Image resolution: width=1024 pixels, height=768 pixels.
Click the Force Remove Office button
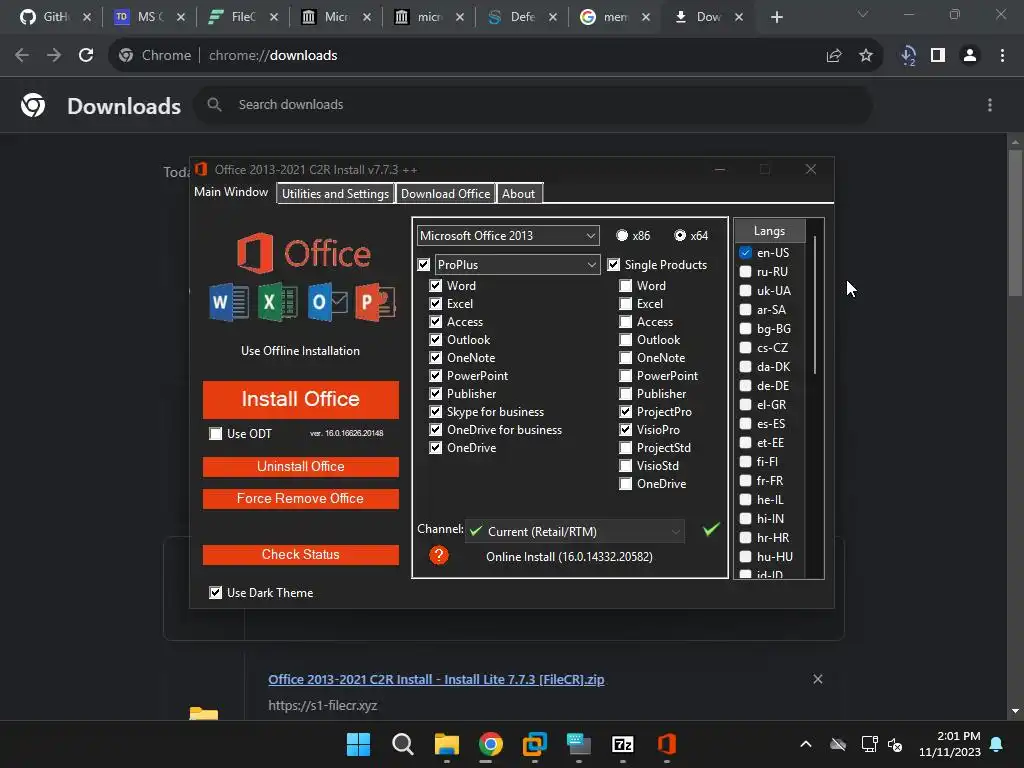300,498
